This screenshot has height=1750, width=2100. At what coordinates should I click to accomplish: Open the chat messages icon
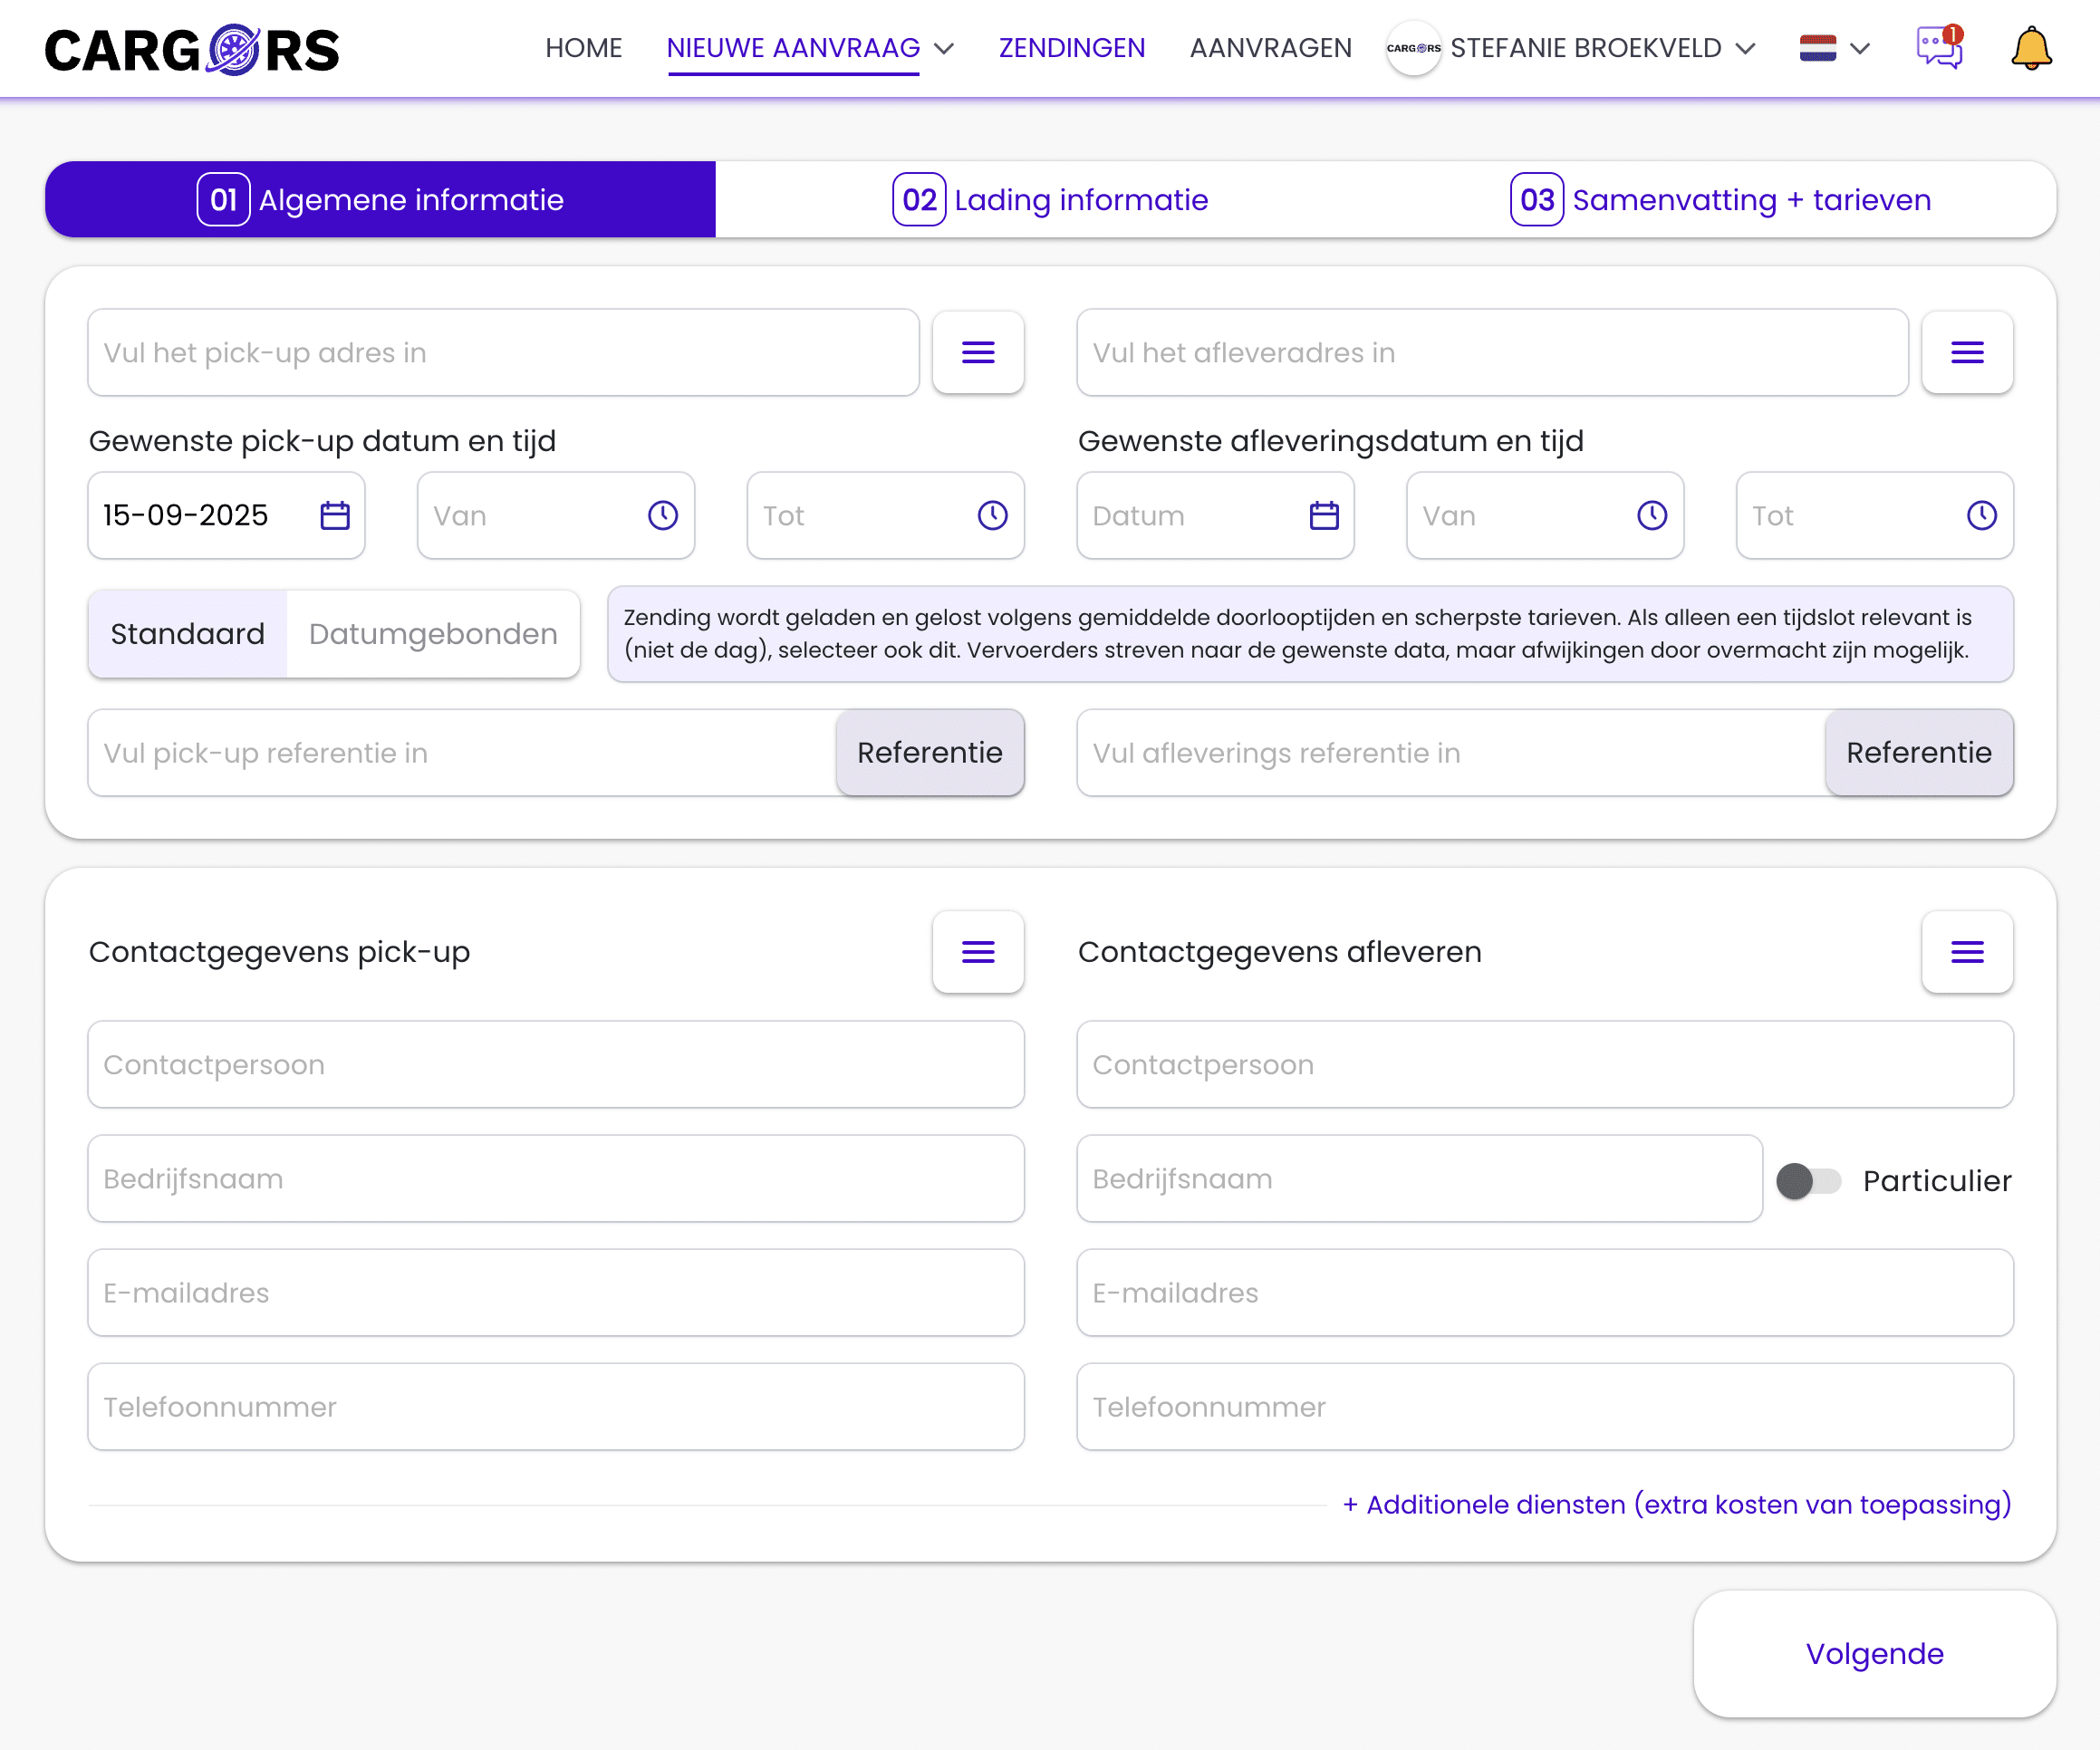pyautogui.click(x=1938, y=48)
